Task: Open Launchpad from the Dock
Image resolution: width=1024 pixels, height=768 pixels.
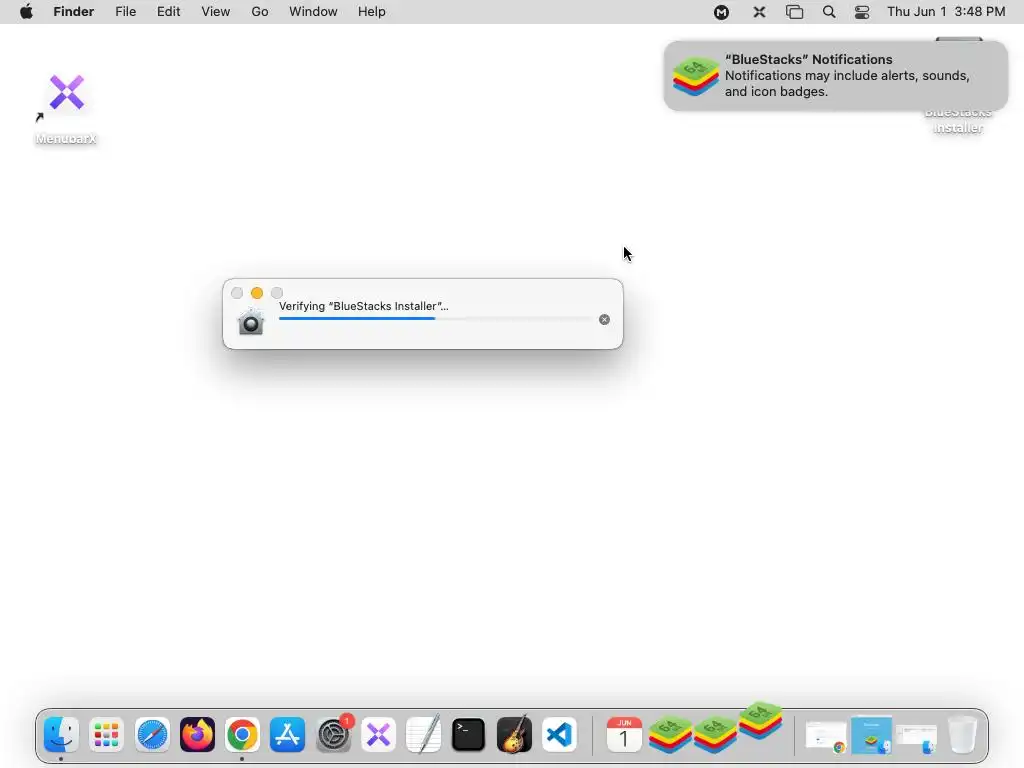Action: point(106,735)
